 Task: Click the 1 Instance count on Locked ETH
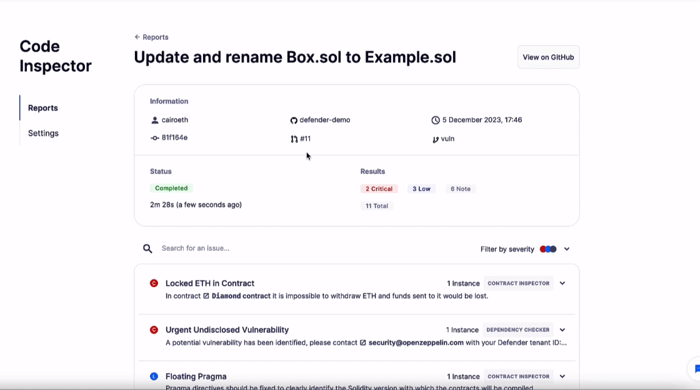(x=463, y=283)
